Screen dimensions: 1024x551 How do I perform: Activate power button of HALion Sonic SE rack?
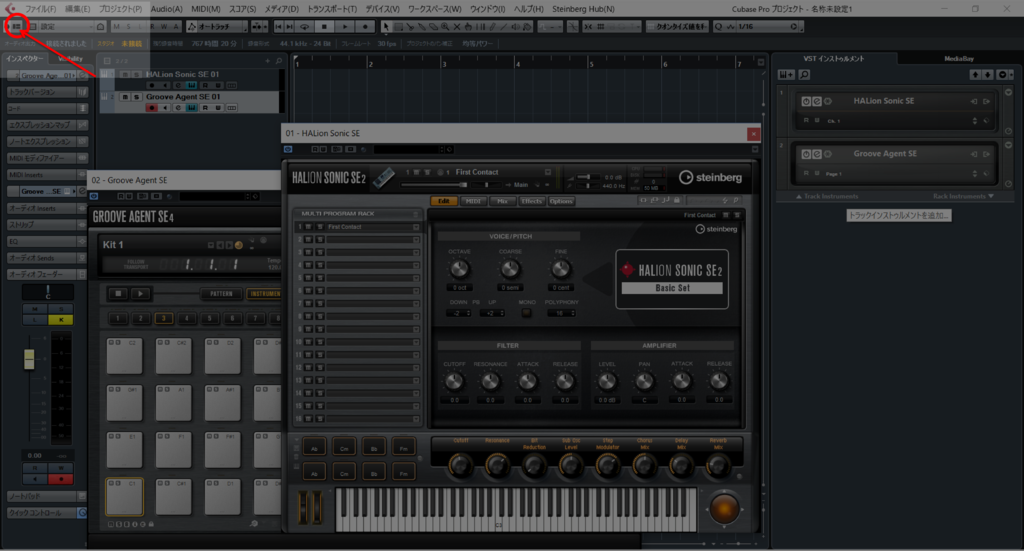click(806, 101)
